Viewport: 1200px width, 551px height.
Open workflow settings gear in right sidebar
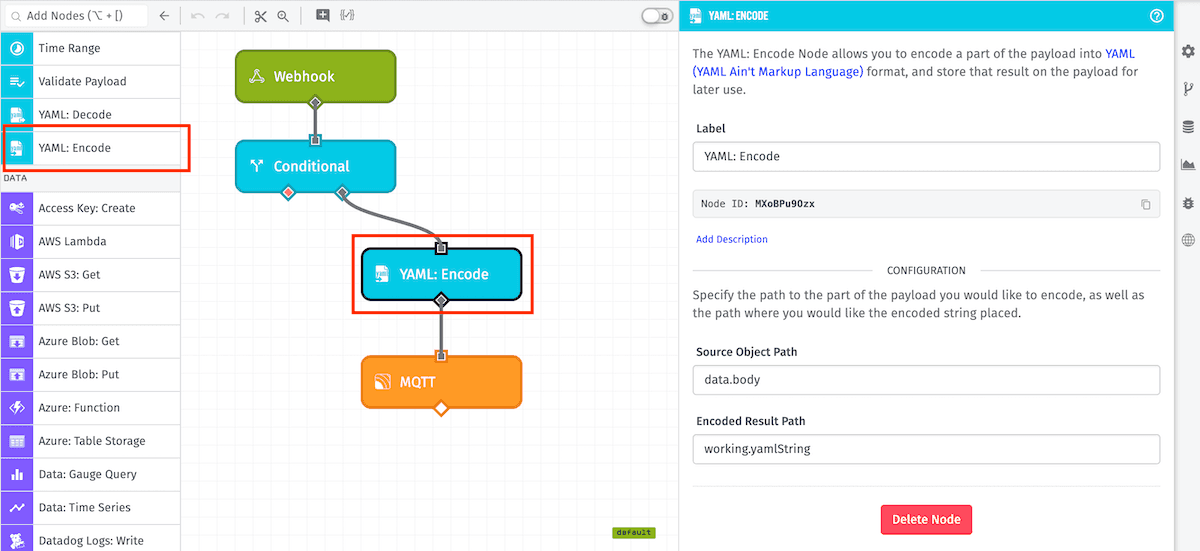click(1188, 51)
